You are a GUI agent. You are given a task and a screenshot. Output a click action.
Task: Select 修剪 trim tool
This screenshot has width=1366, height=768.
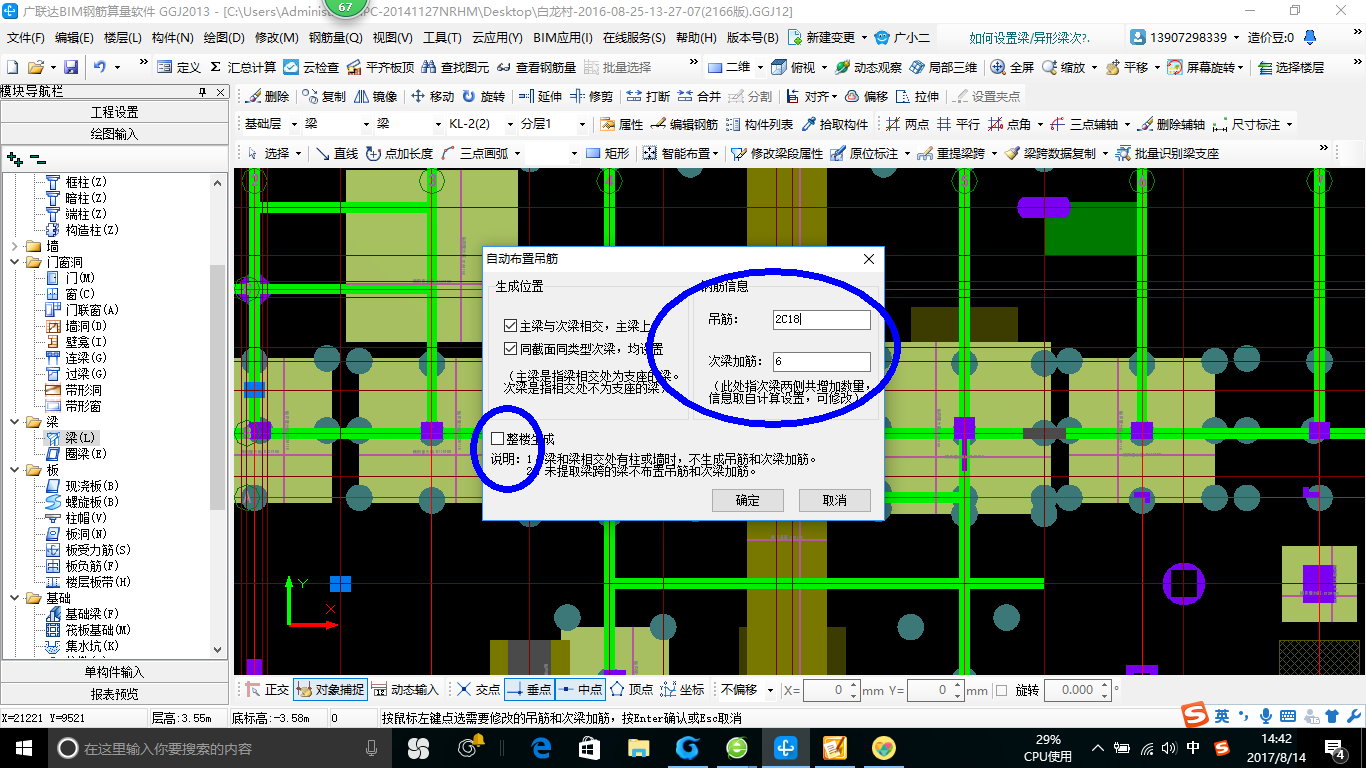coord(591,96)
